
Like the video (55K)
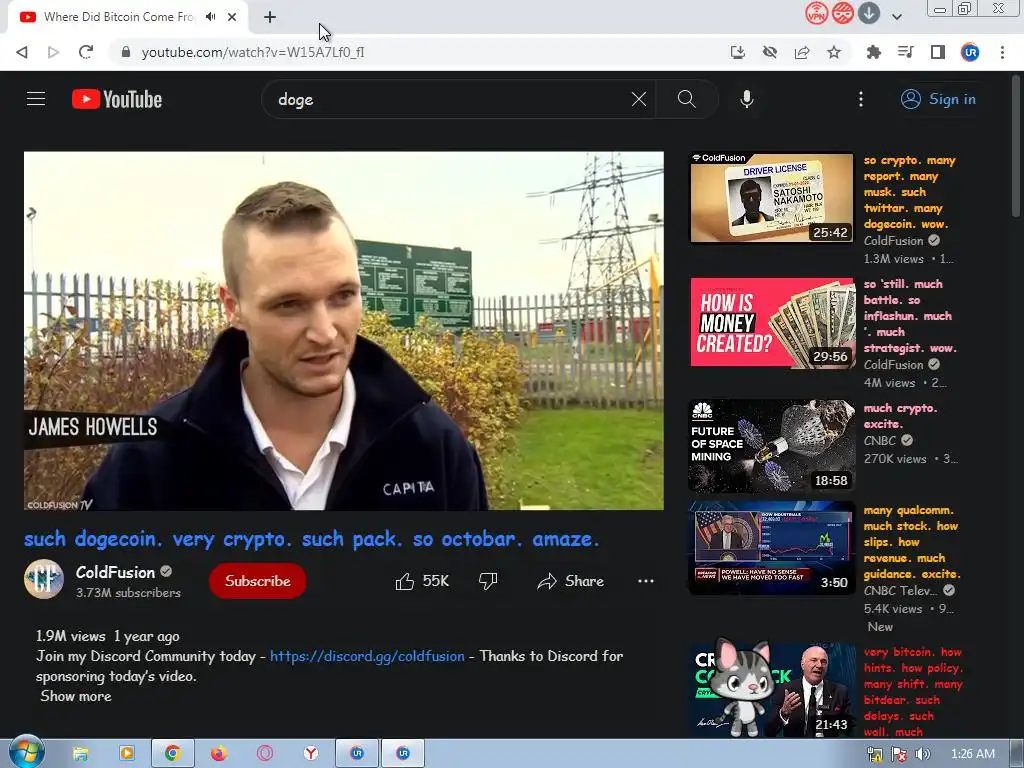coord(422,581)
